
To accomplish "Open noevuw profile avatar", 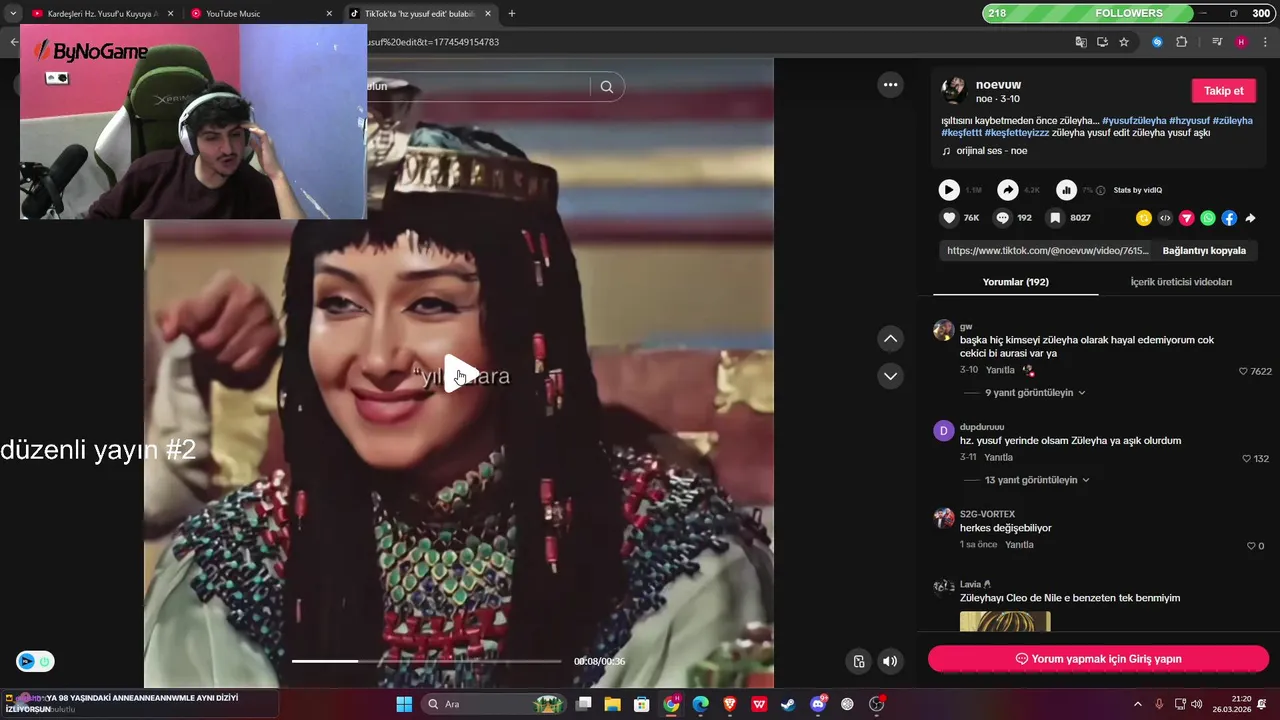I will [953, 90].
